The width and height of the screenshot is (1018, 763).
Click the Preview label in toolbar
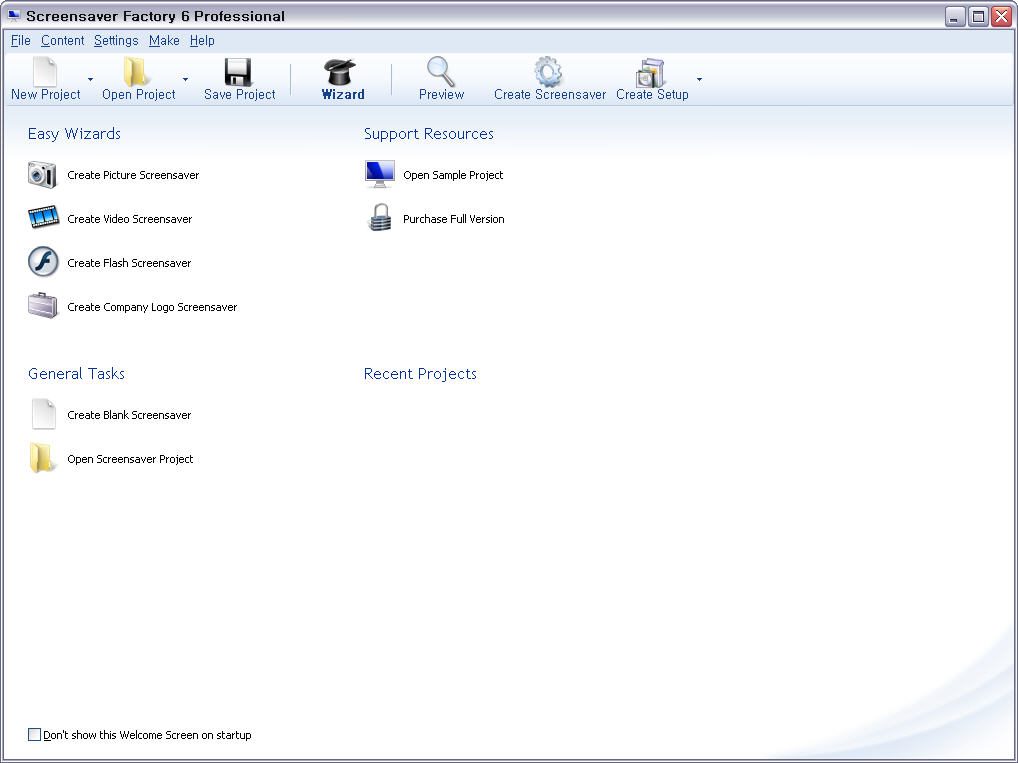pyautogui.click(x=441, y=94)
